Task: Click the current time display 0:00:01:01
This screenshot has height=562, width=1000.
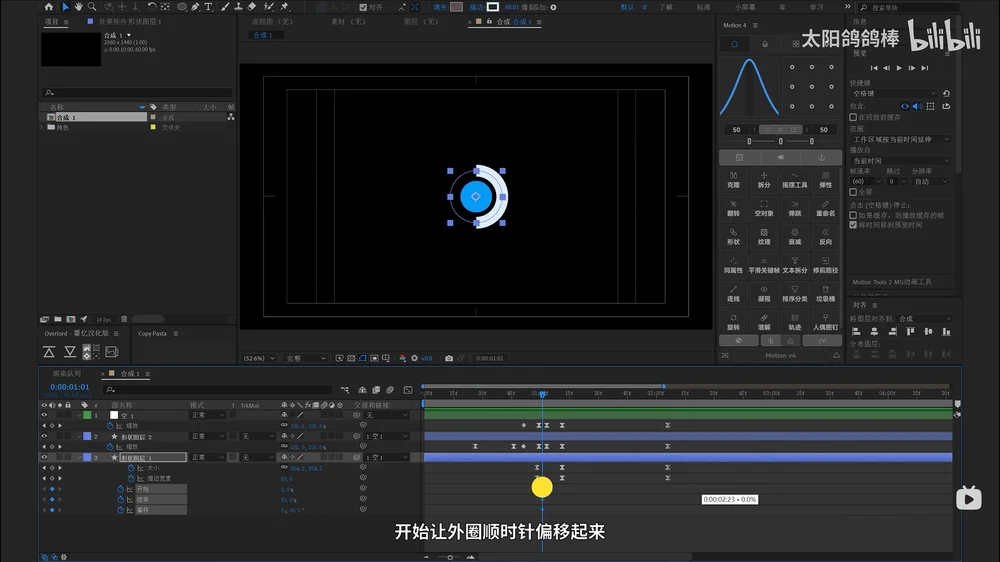Action: 70,387
